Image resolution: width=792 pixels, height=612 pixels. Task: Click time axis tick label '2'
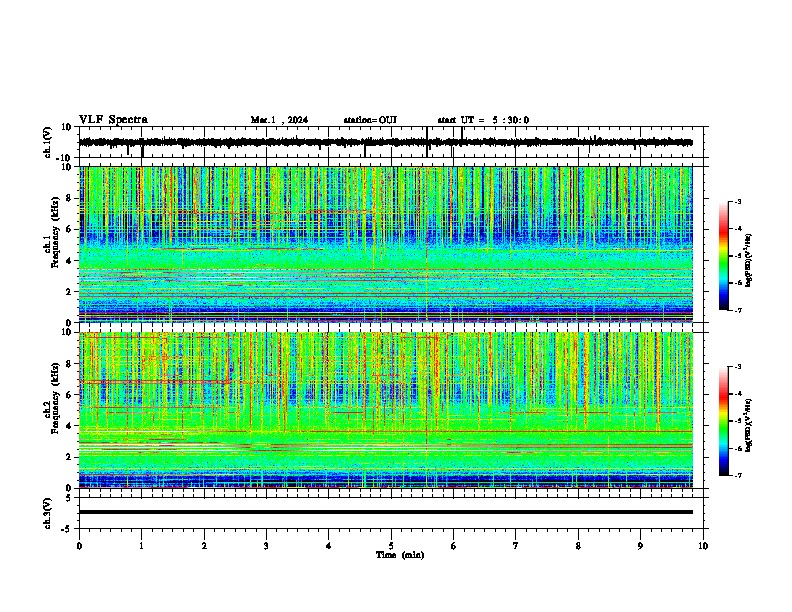tap(204, 546)
